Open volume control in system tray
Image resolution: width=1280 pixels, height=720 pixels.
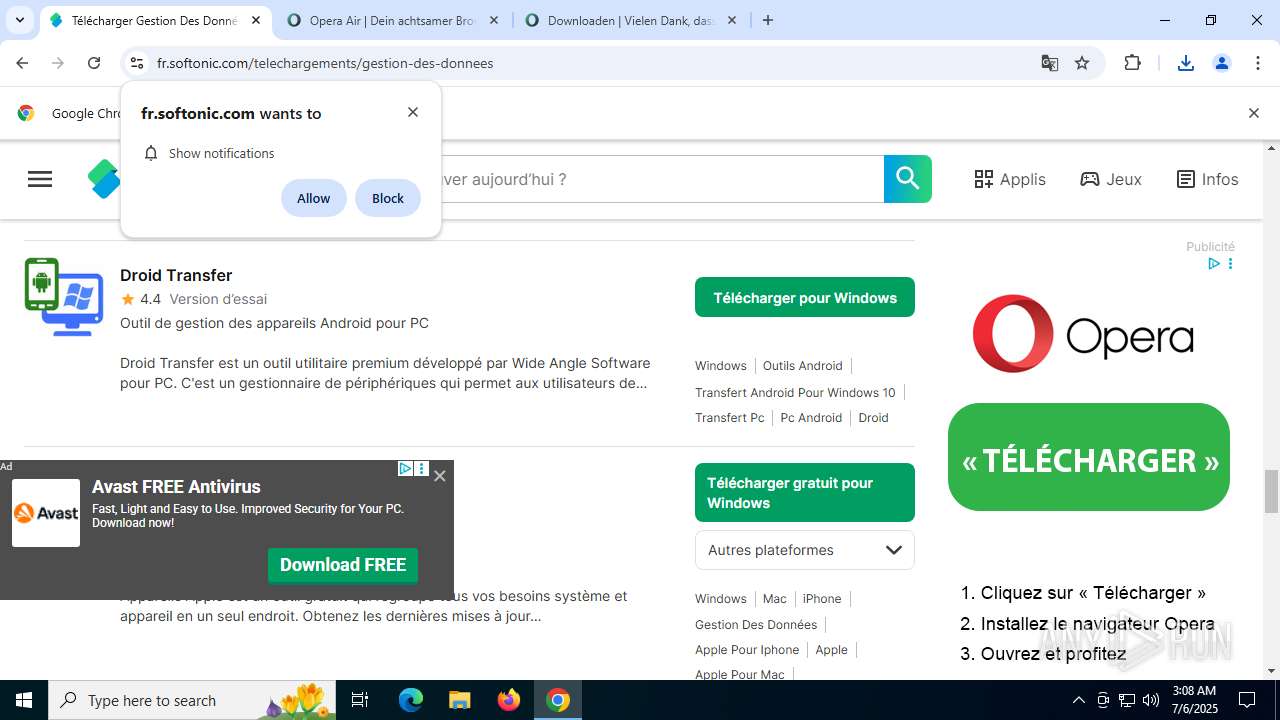(x=1151, y=700)
